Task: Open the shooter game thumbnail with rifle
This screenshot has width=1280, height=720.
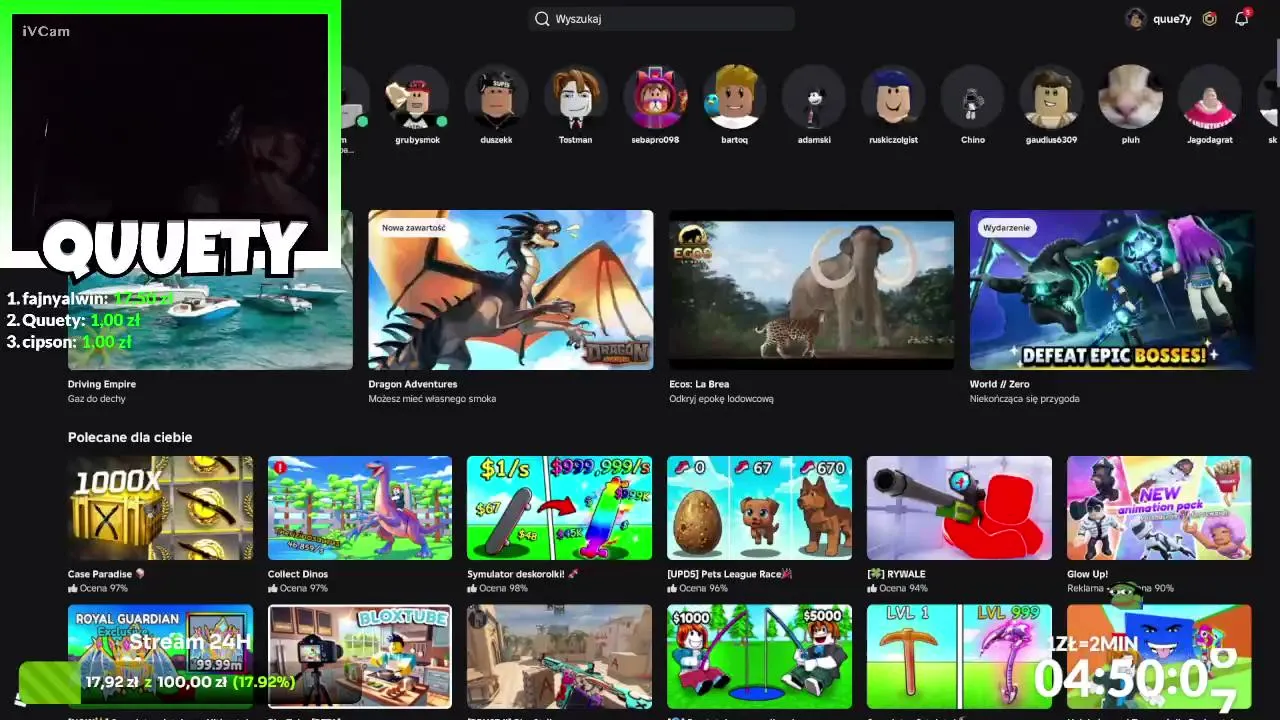Action: tap(559, 656)
